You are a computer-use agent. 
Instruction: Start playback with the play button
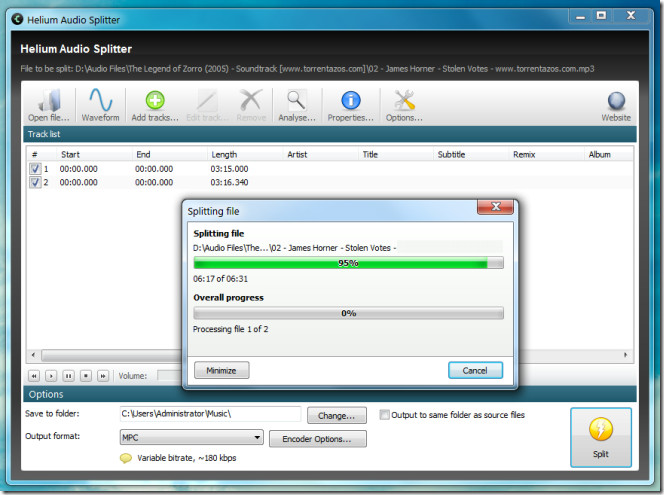(x=51, y=376)
